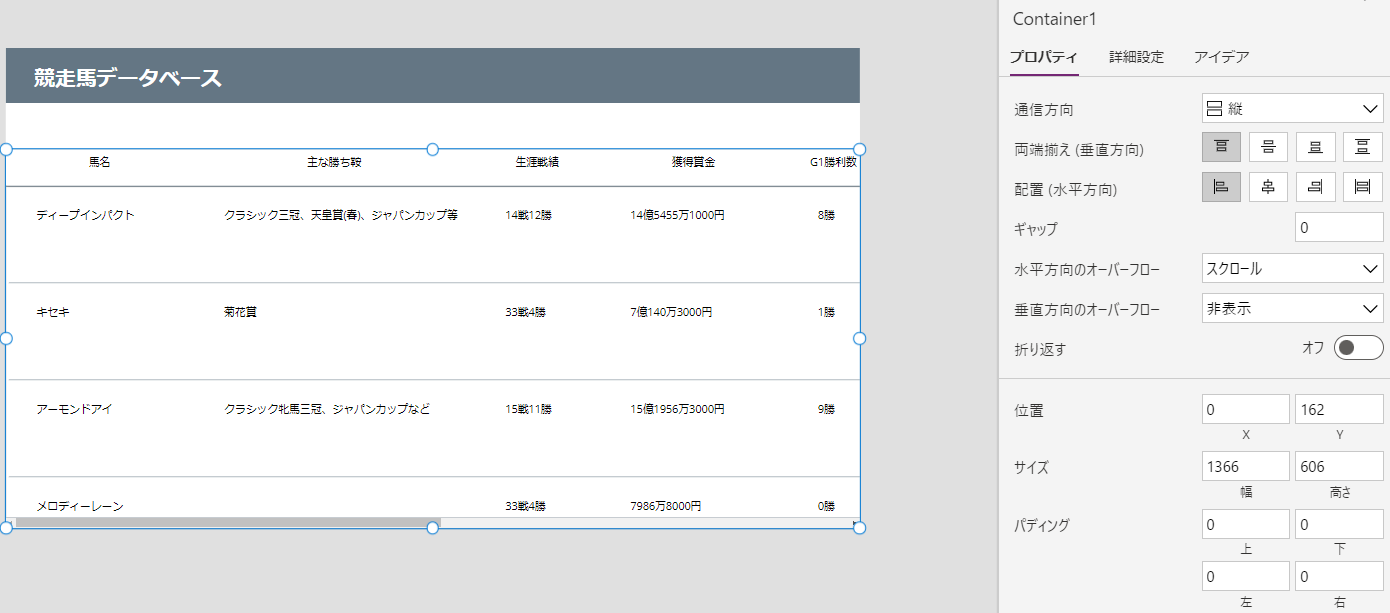Image resolution: width=1390 pixels, height=613 pixels.
Task: Click the container's middle-right selection handle
Action: (x=859, y=339)
